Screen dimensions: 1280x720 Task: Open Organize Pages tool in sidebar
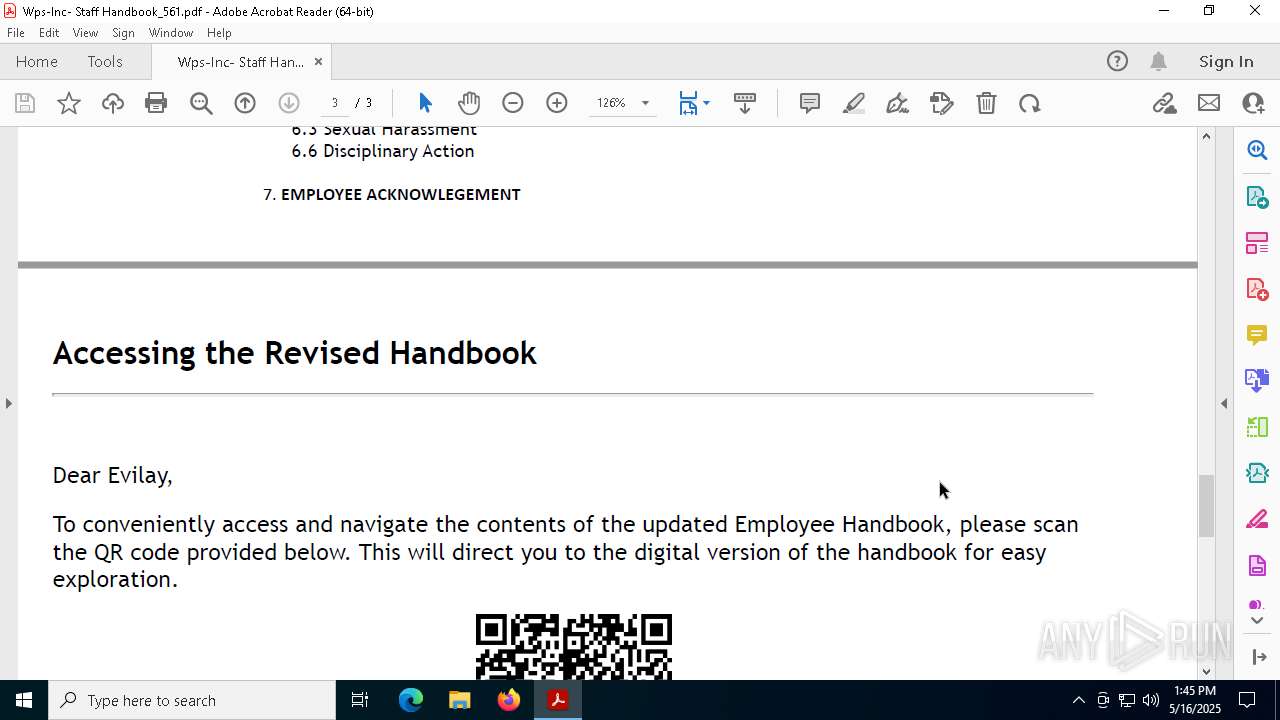click(x=1257, y=243)
